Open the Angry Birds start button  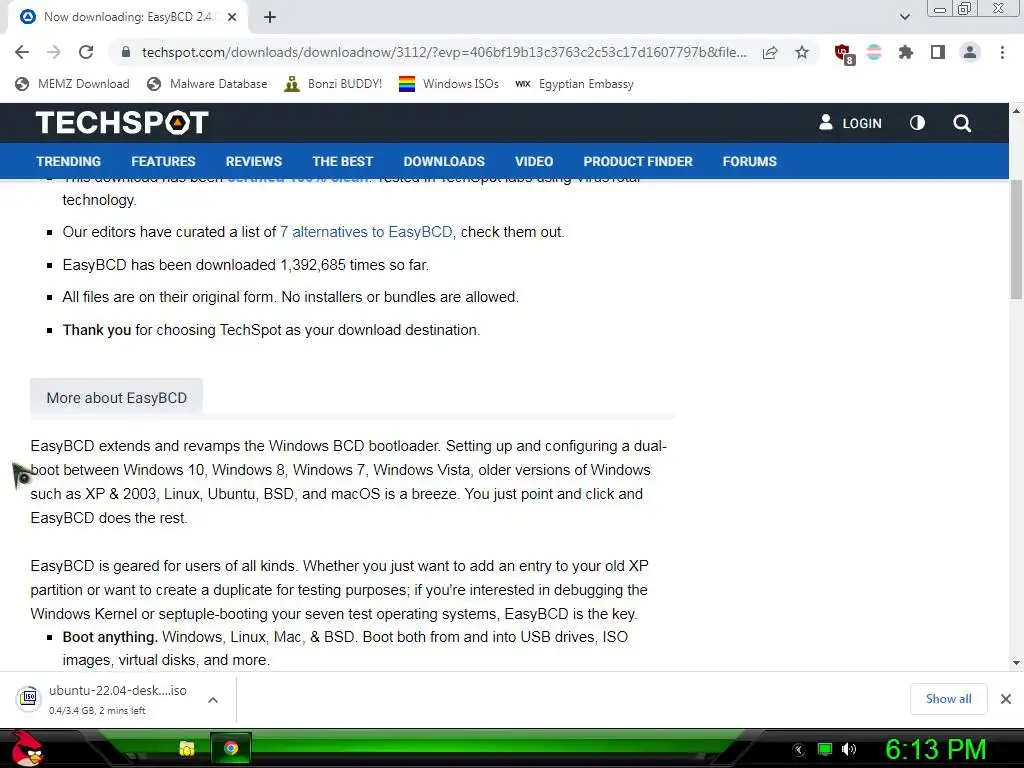pyautogui.click(x=26, y=748)
